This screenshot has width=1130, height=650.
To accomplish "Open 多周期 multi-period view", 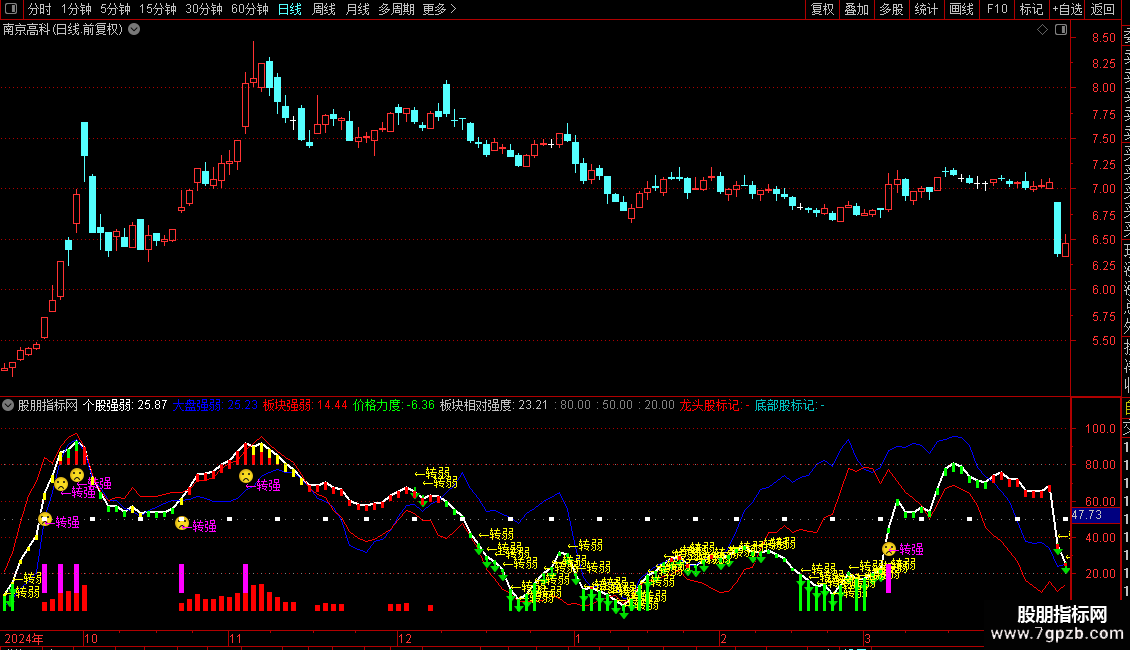I will coord(396,9).
